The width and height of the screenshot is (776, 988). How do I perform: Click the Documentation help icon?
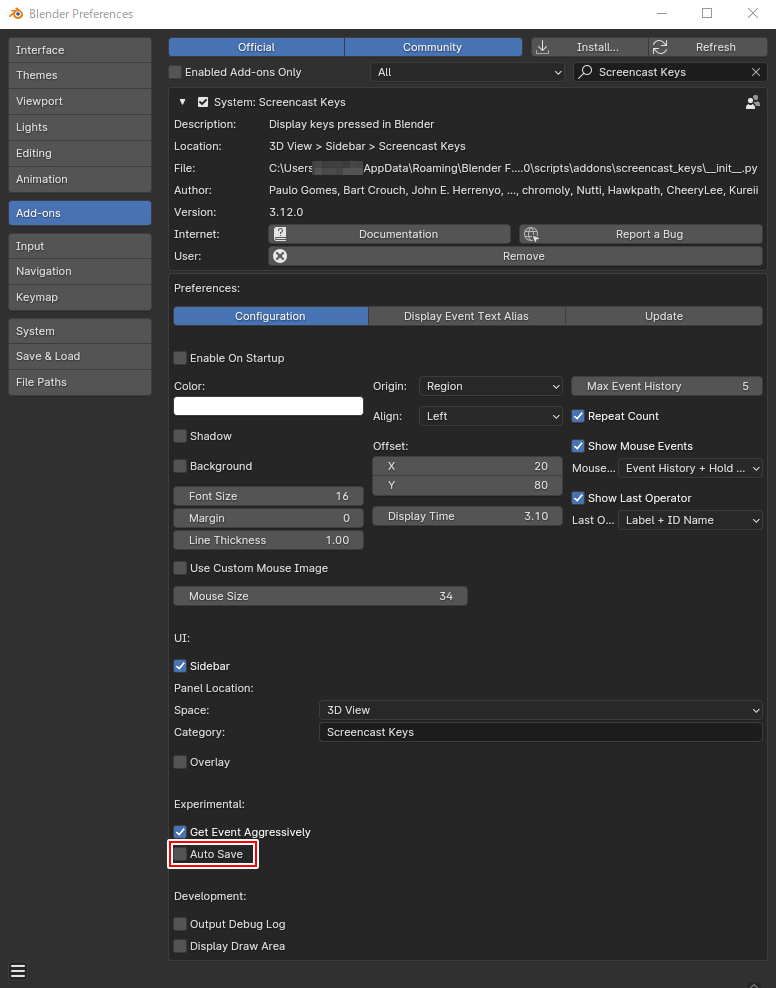[281, 234]
